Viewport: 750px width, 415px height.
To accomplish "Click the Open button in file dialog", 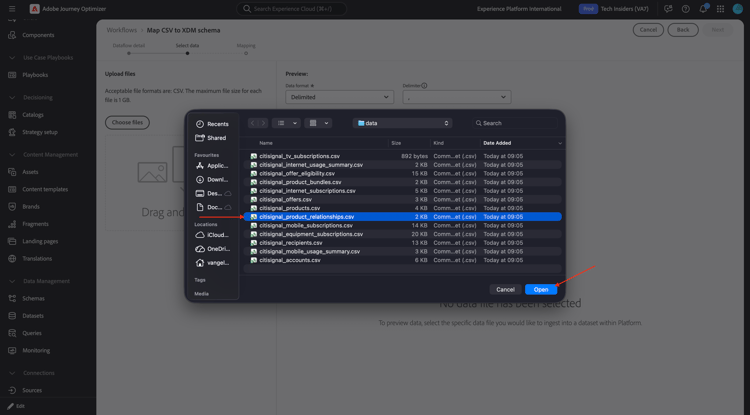I will [541, 290].
